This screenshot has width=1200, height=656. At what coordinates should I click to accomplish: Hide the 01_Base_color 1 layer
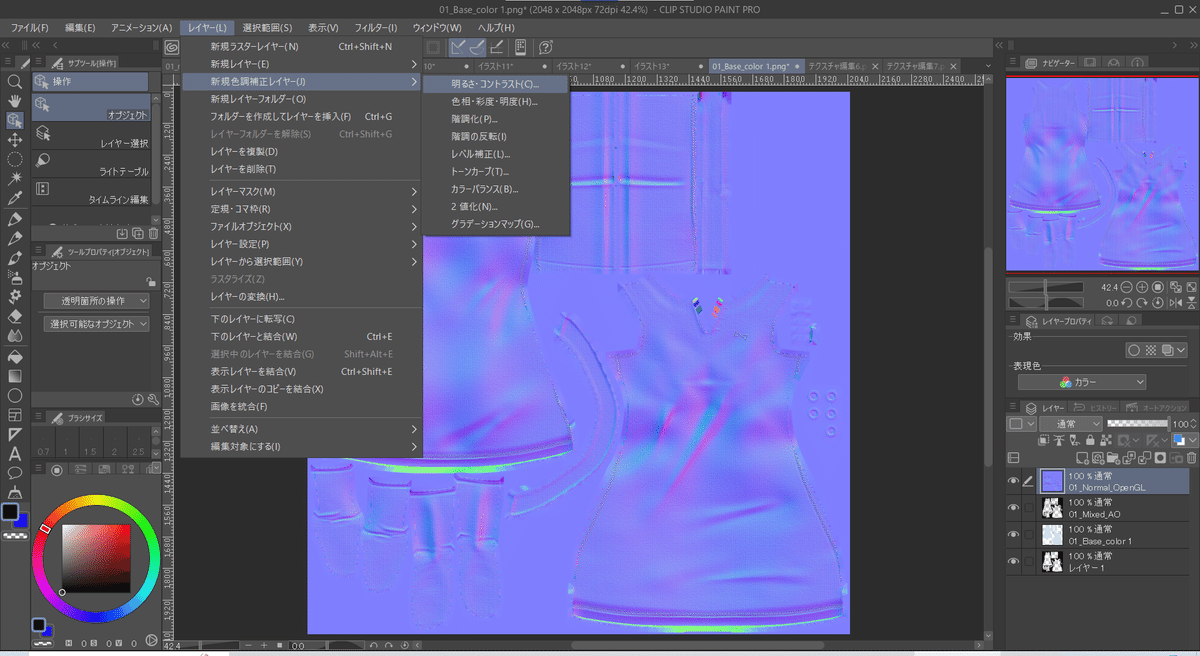(1013, 535)
